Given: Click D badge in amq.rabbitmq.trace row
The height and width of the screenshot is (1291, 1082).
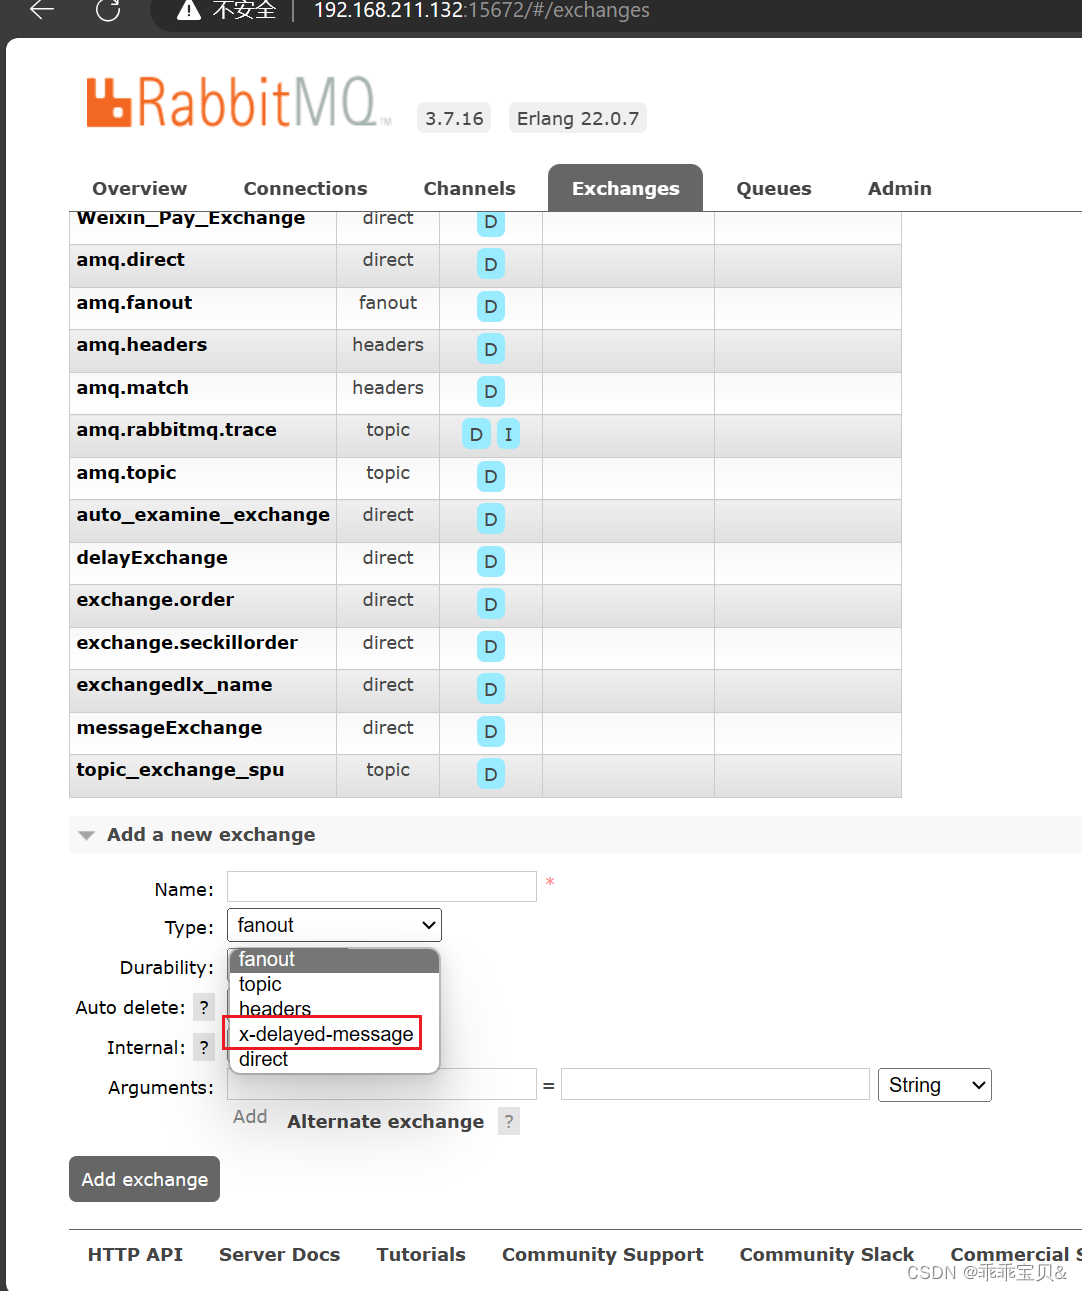Looking at the screenshot, I should 476,434.
